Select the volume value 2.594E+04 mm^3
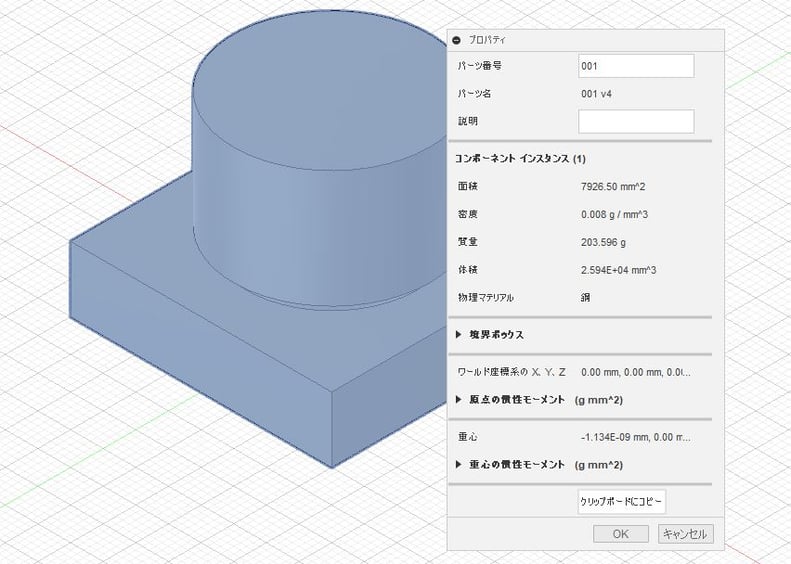 tap(618, 270)
